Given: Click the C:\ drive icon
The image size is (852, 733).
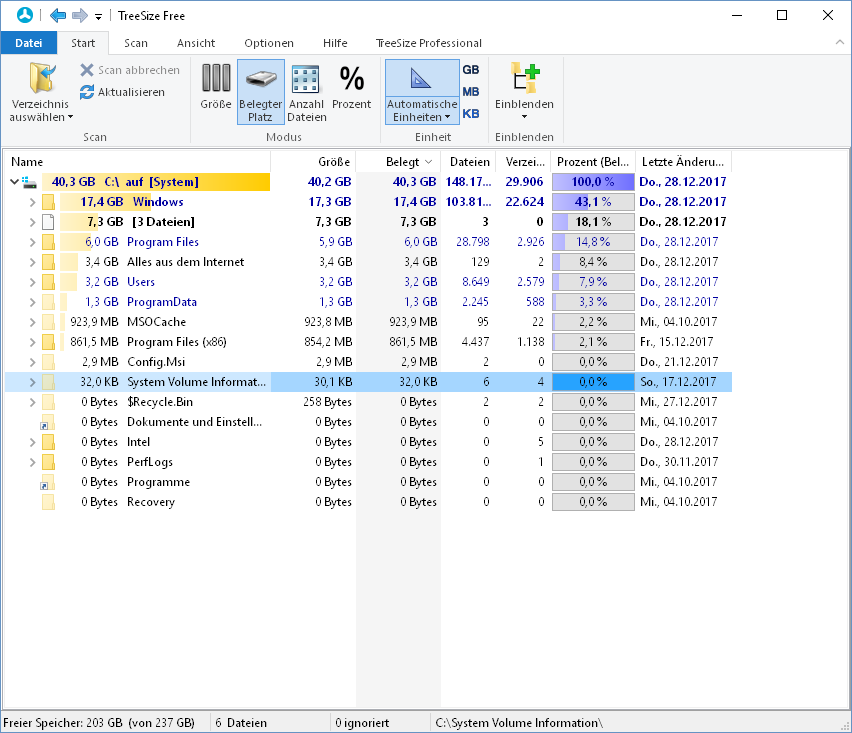Looking at the screenshot, I should [x=29, y=183].
